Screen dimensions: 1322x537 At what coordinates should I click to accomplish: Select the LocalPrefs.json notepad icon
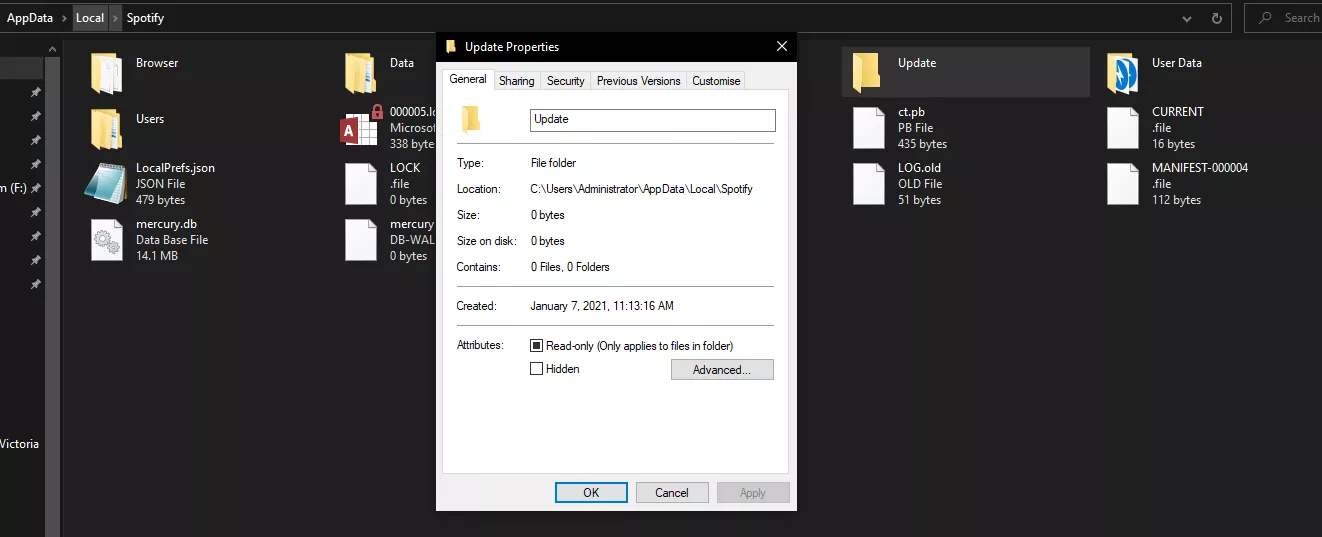point(105,184)
